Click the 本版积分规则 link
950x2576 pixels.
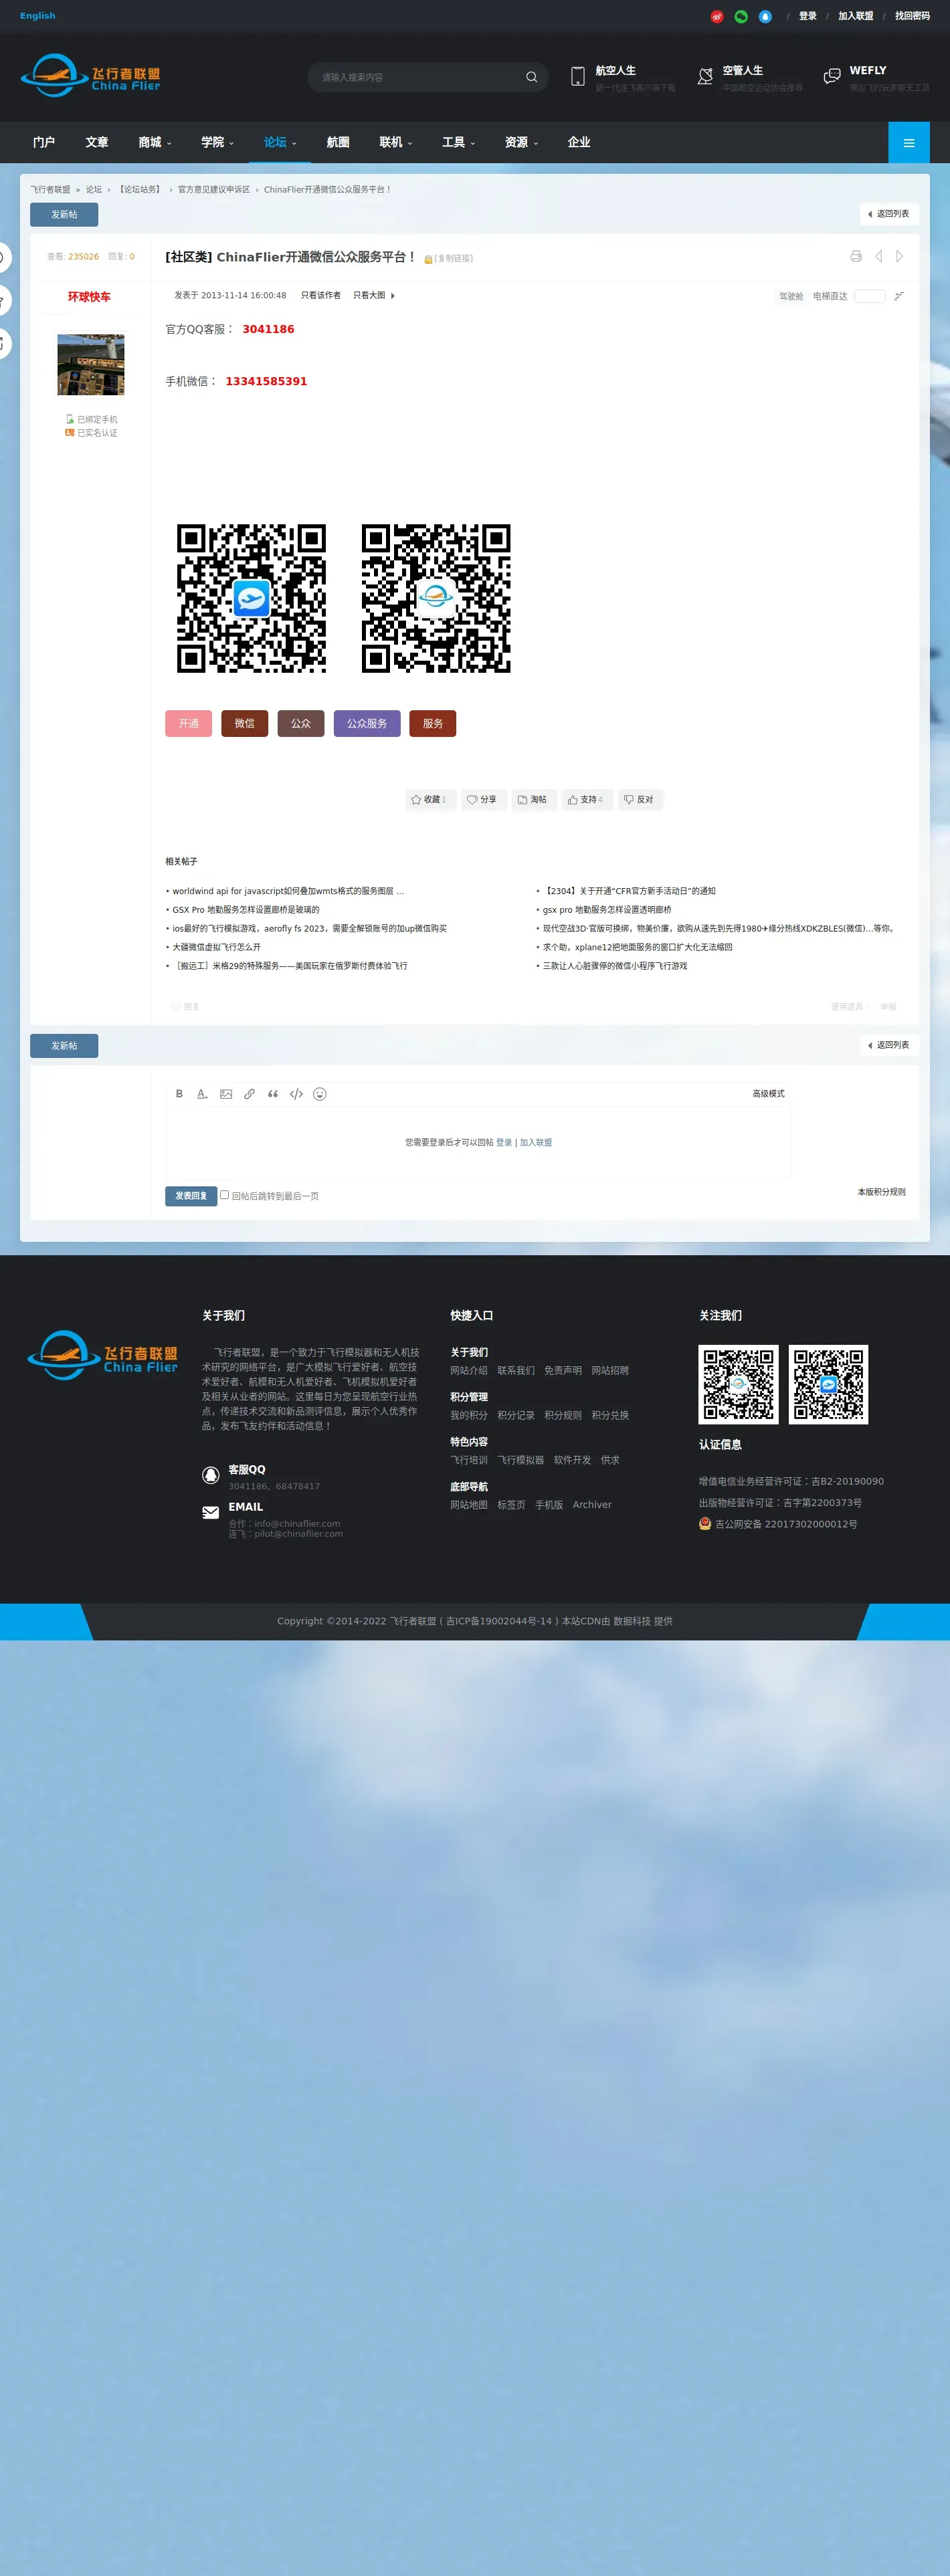pos(881,1192)
